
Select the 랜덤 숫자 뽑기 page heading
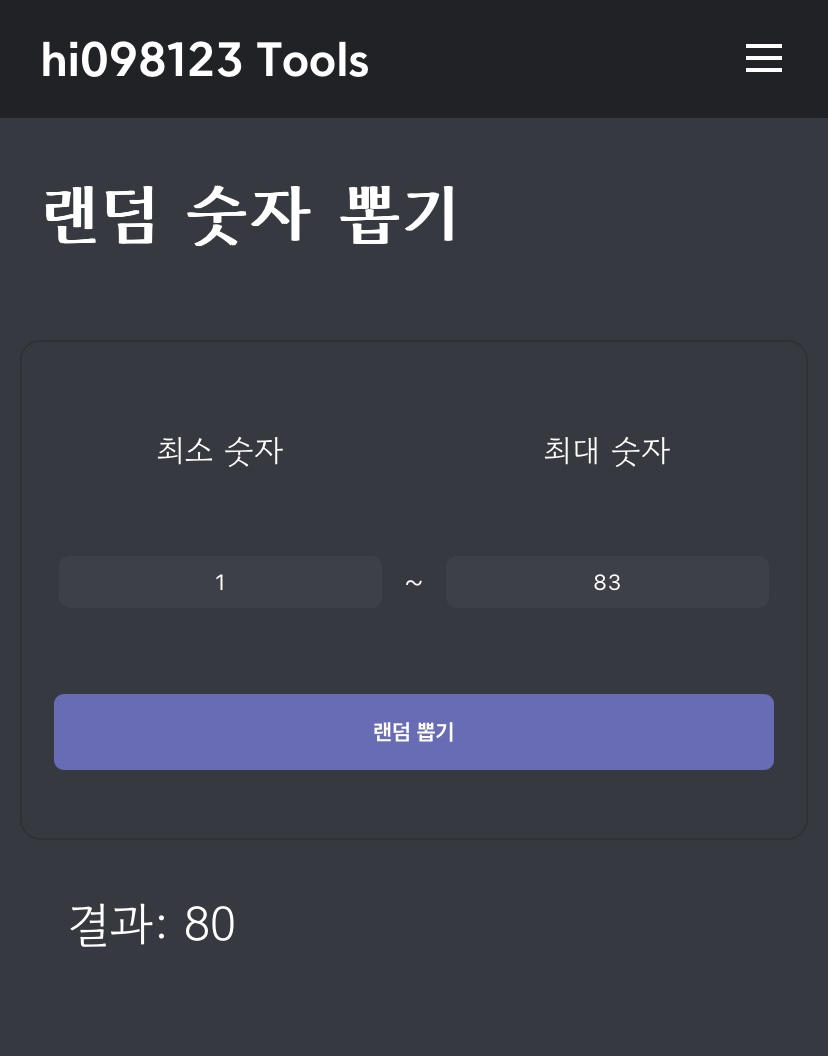250,215
